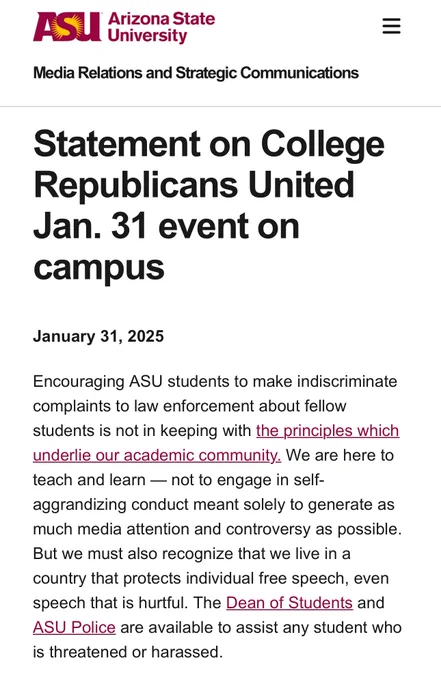Follow the principles which underlie link

click(x=327, y=431)
